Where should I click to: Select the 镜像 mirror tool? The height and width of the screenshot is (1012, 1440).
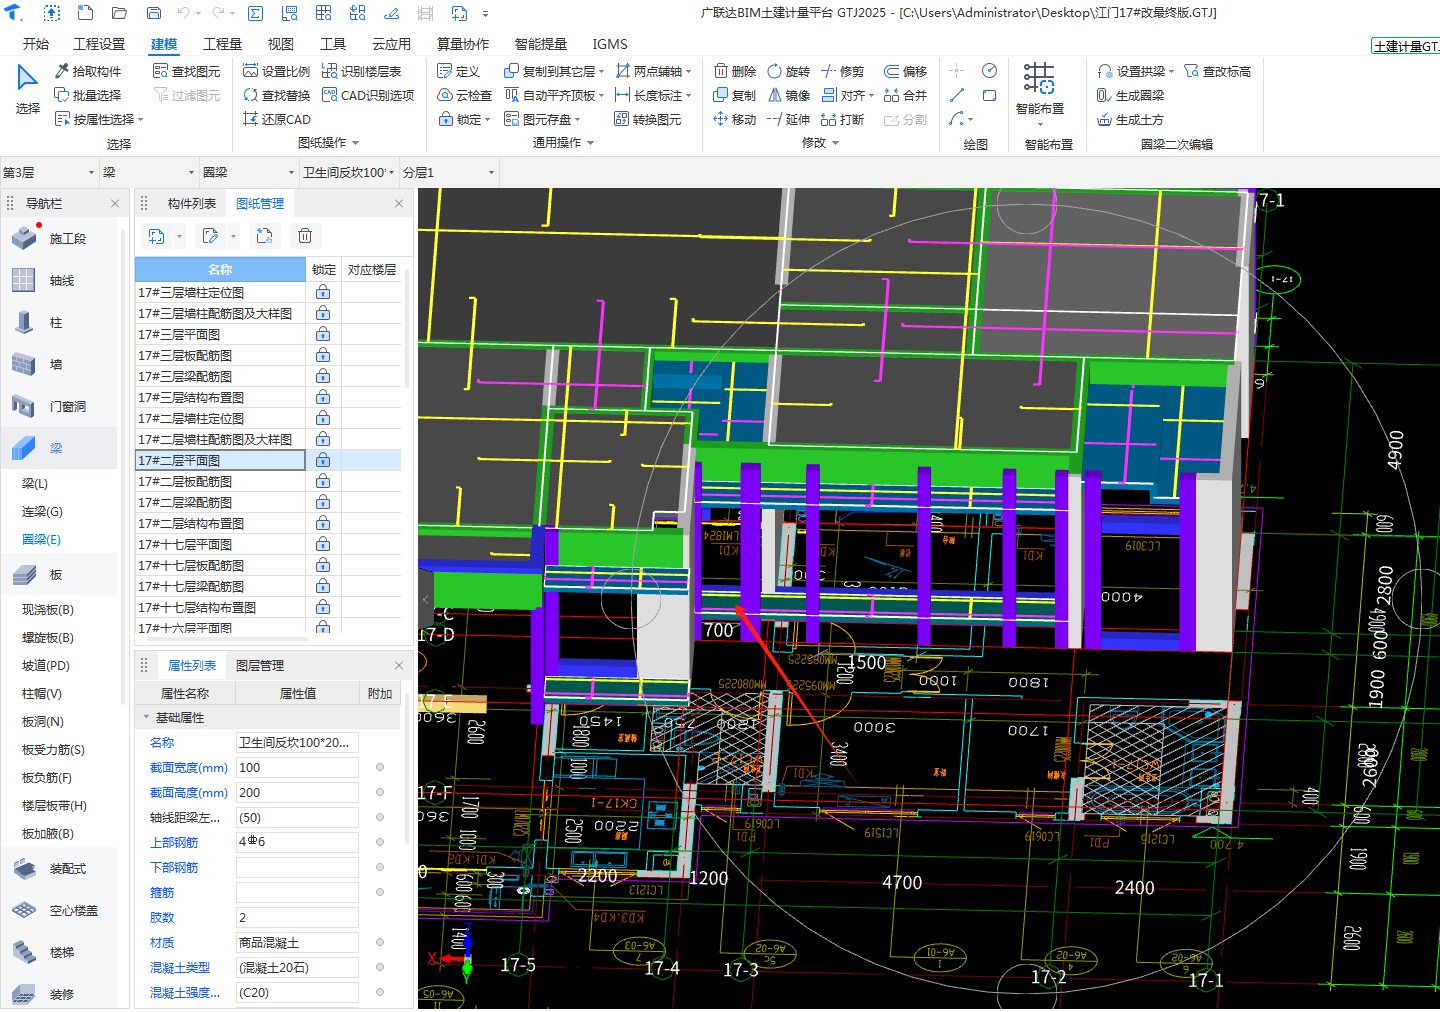[x=788, y=95]
